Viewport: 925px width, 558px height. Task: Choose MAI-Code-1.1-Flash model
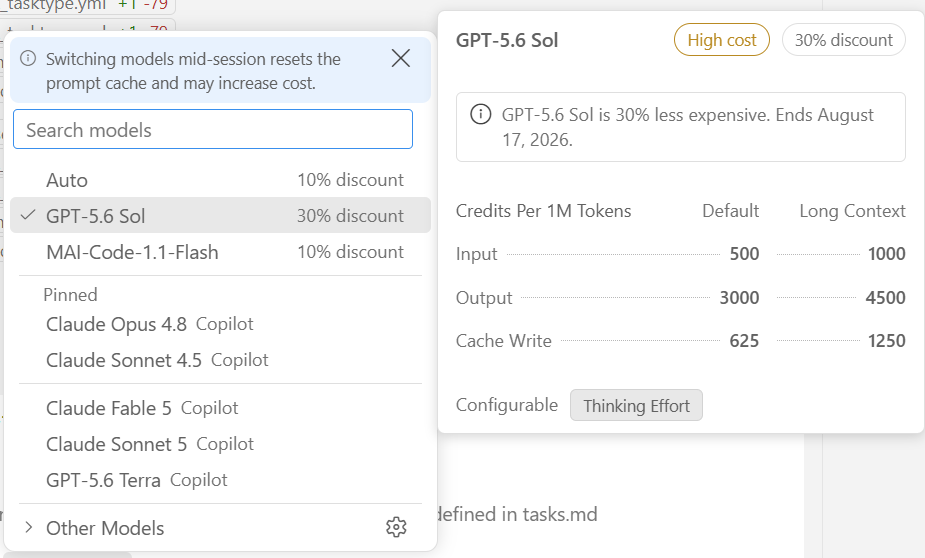[x=221, y=252]
